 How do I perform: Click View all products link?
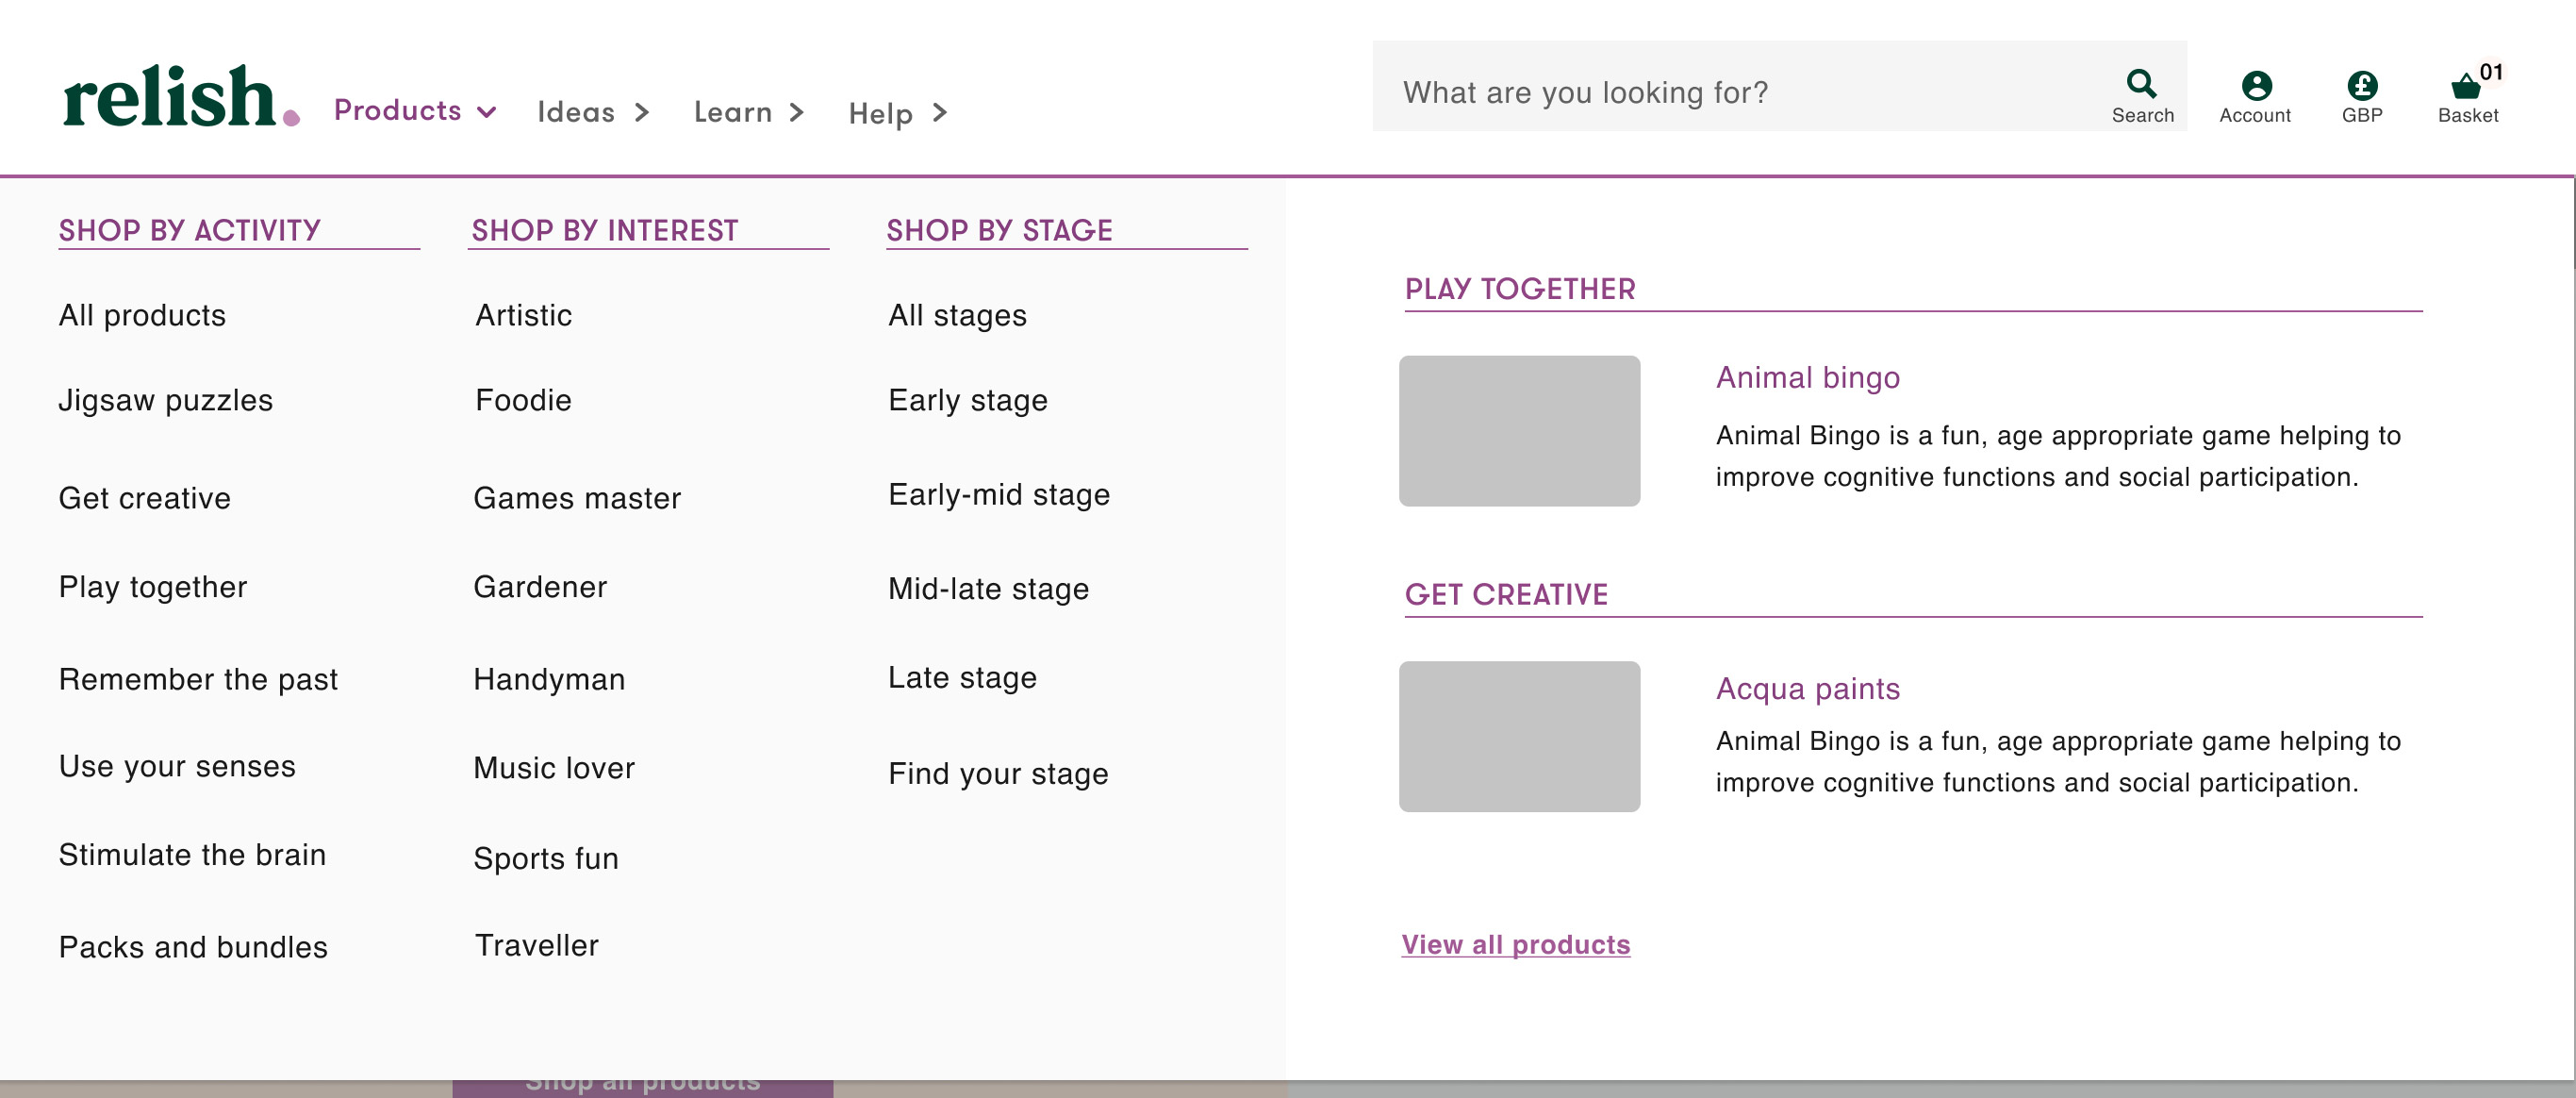pos(1515,944)
